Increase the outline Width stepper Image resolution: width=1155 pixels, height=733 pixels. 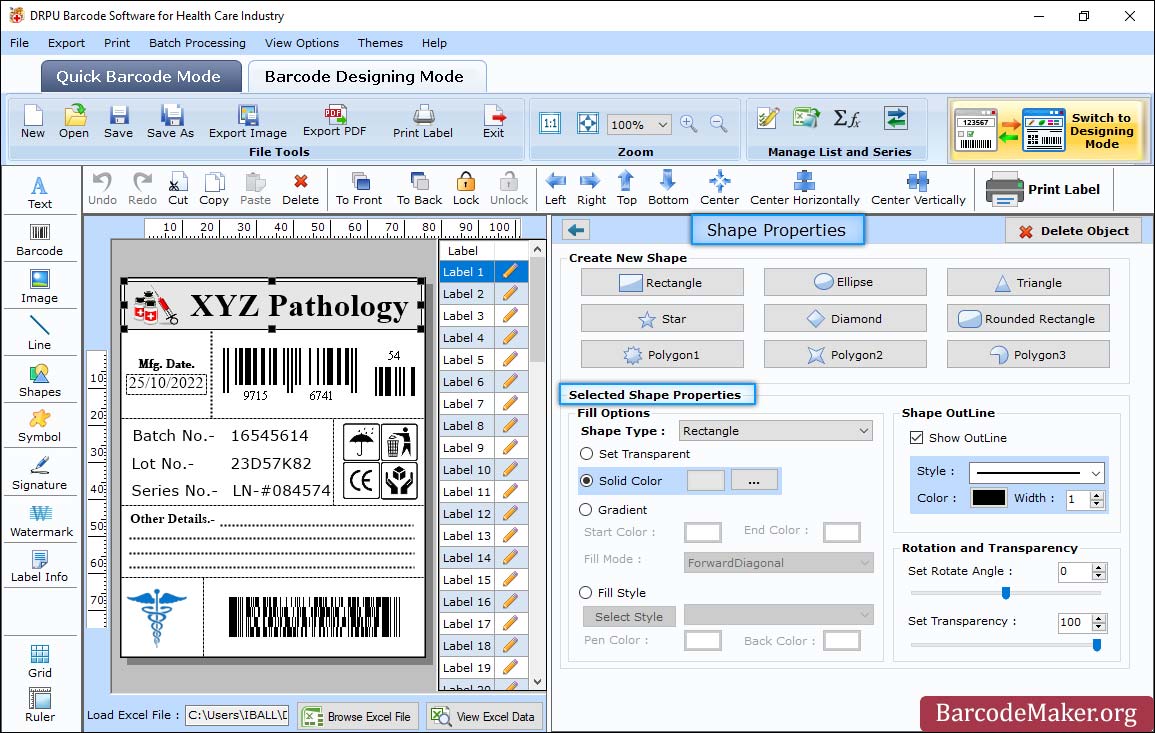tap(1098, 494)
